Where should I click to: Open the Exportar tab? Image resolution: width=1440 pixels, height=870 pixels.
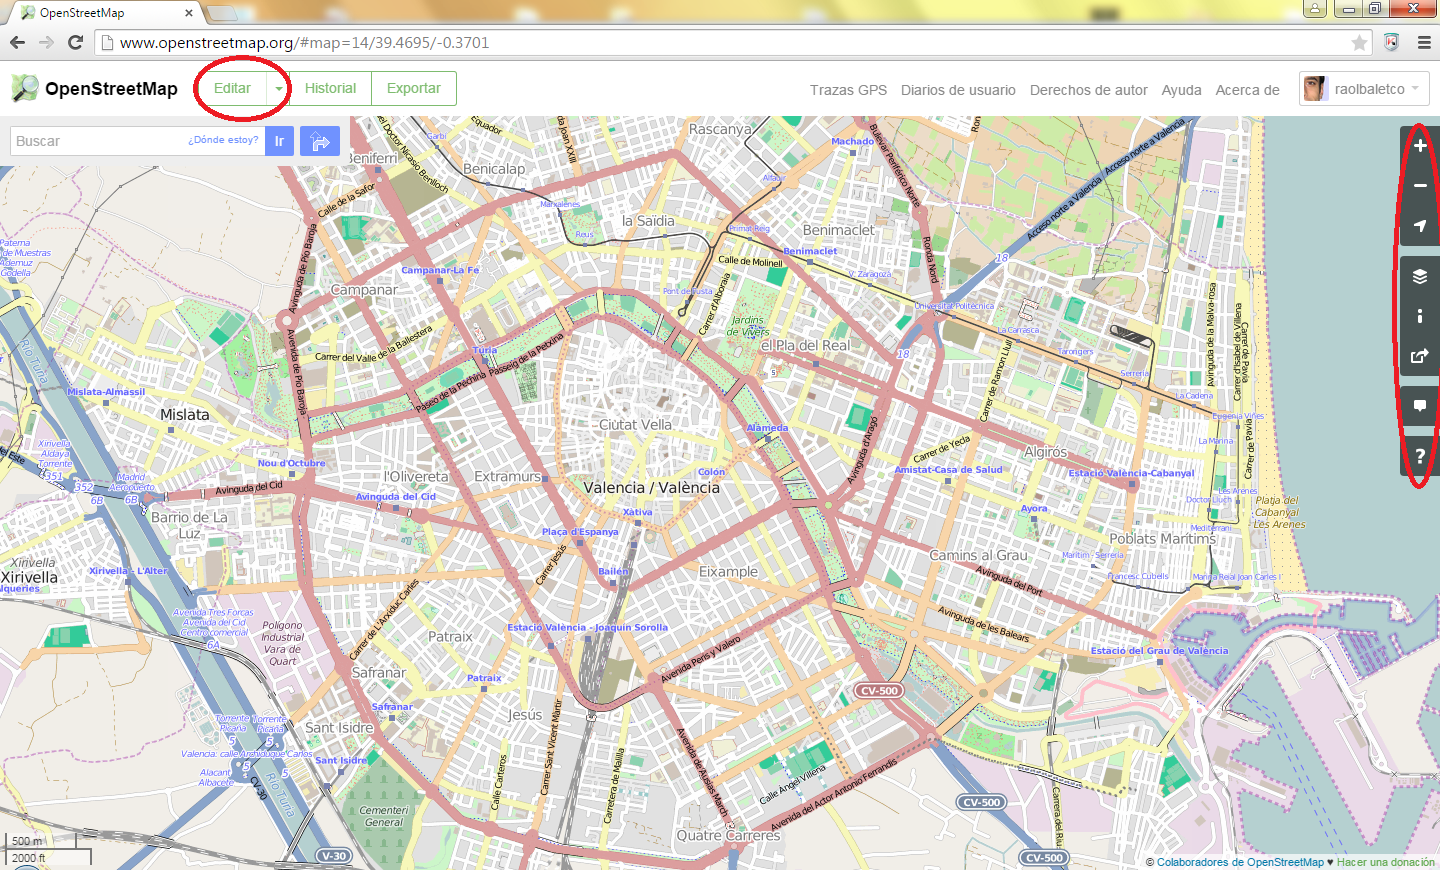(414, 89)
